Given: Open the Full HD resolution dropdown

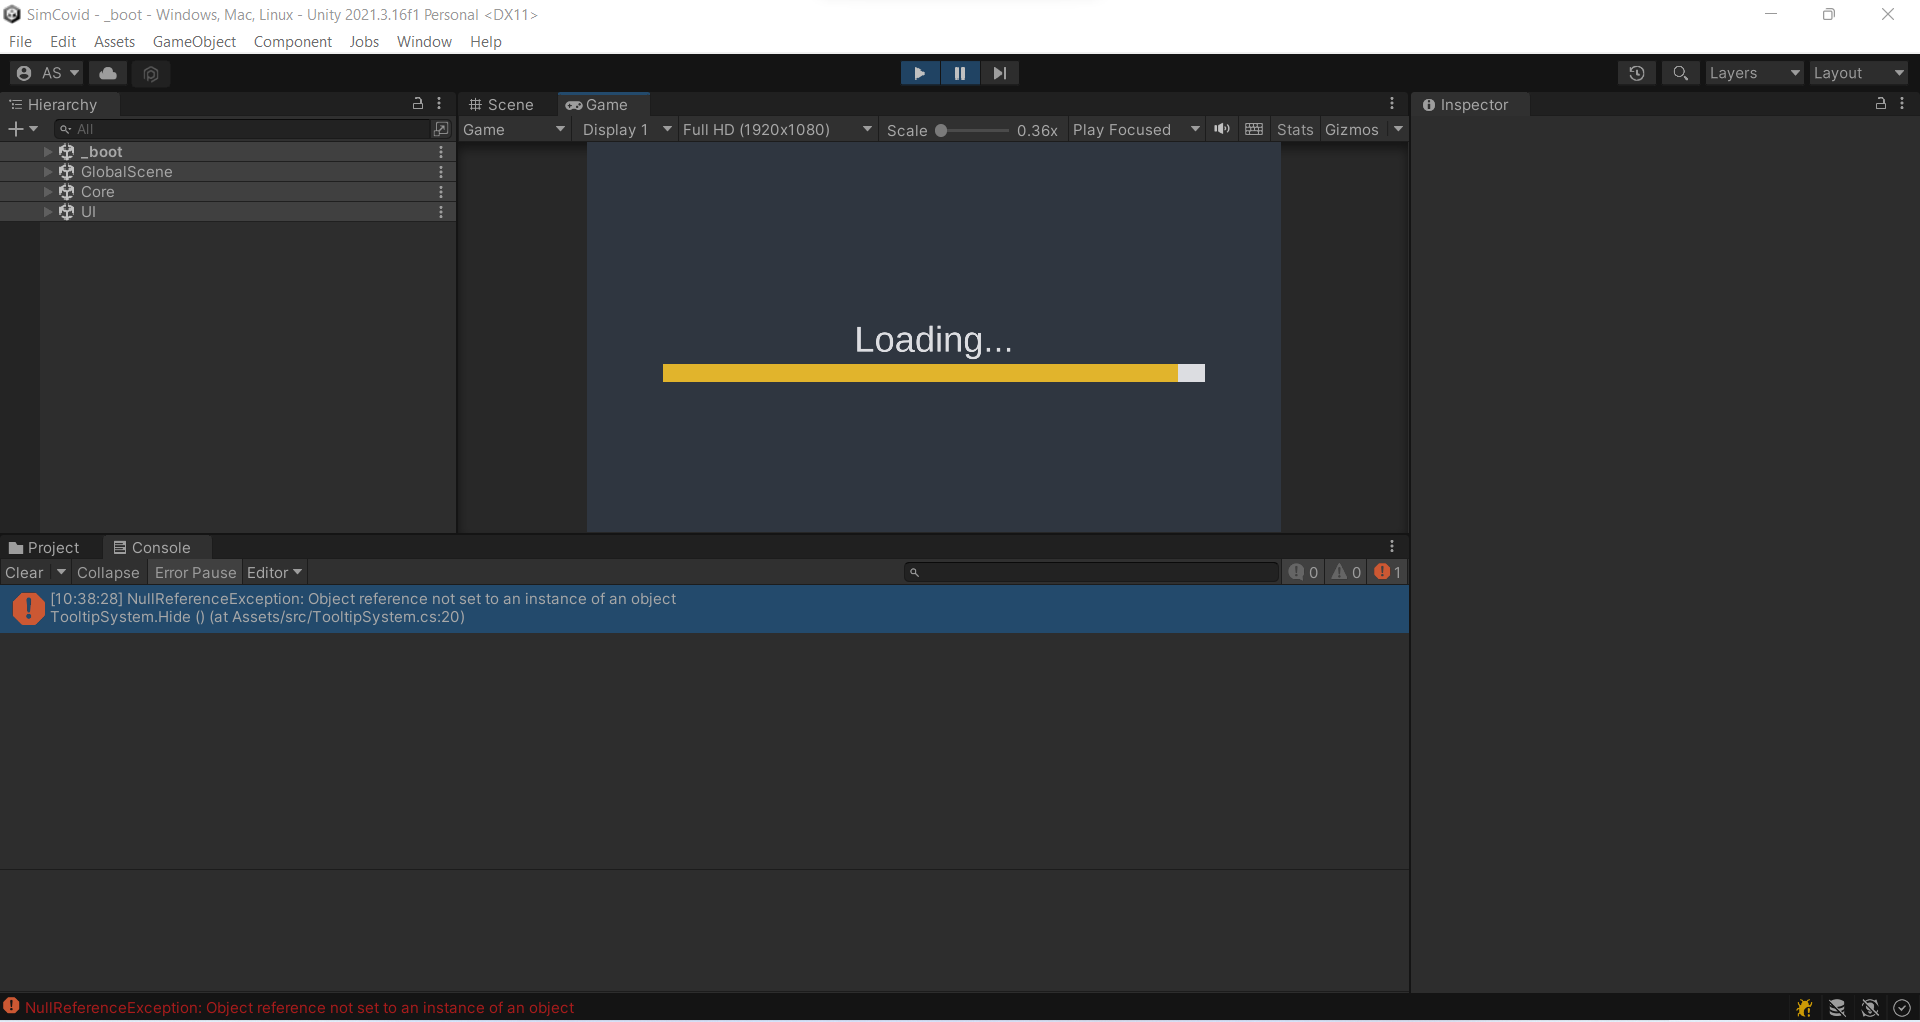Looking at the screenshot, I should point(777,129).
